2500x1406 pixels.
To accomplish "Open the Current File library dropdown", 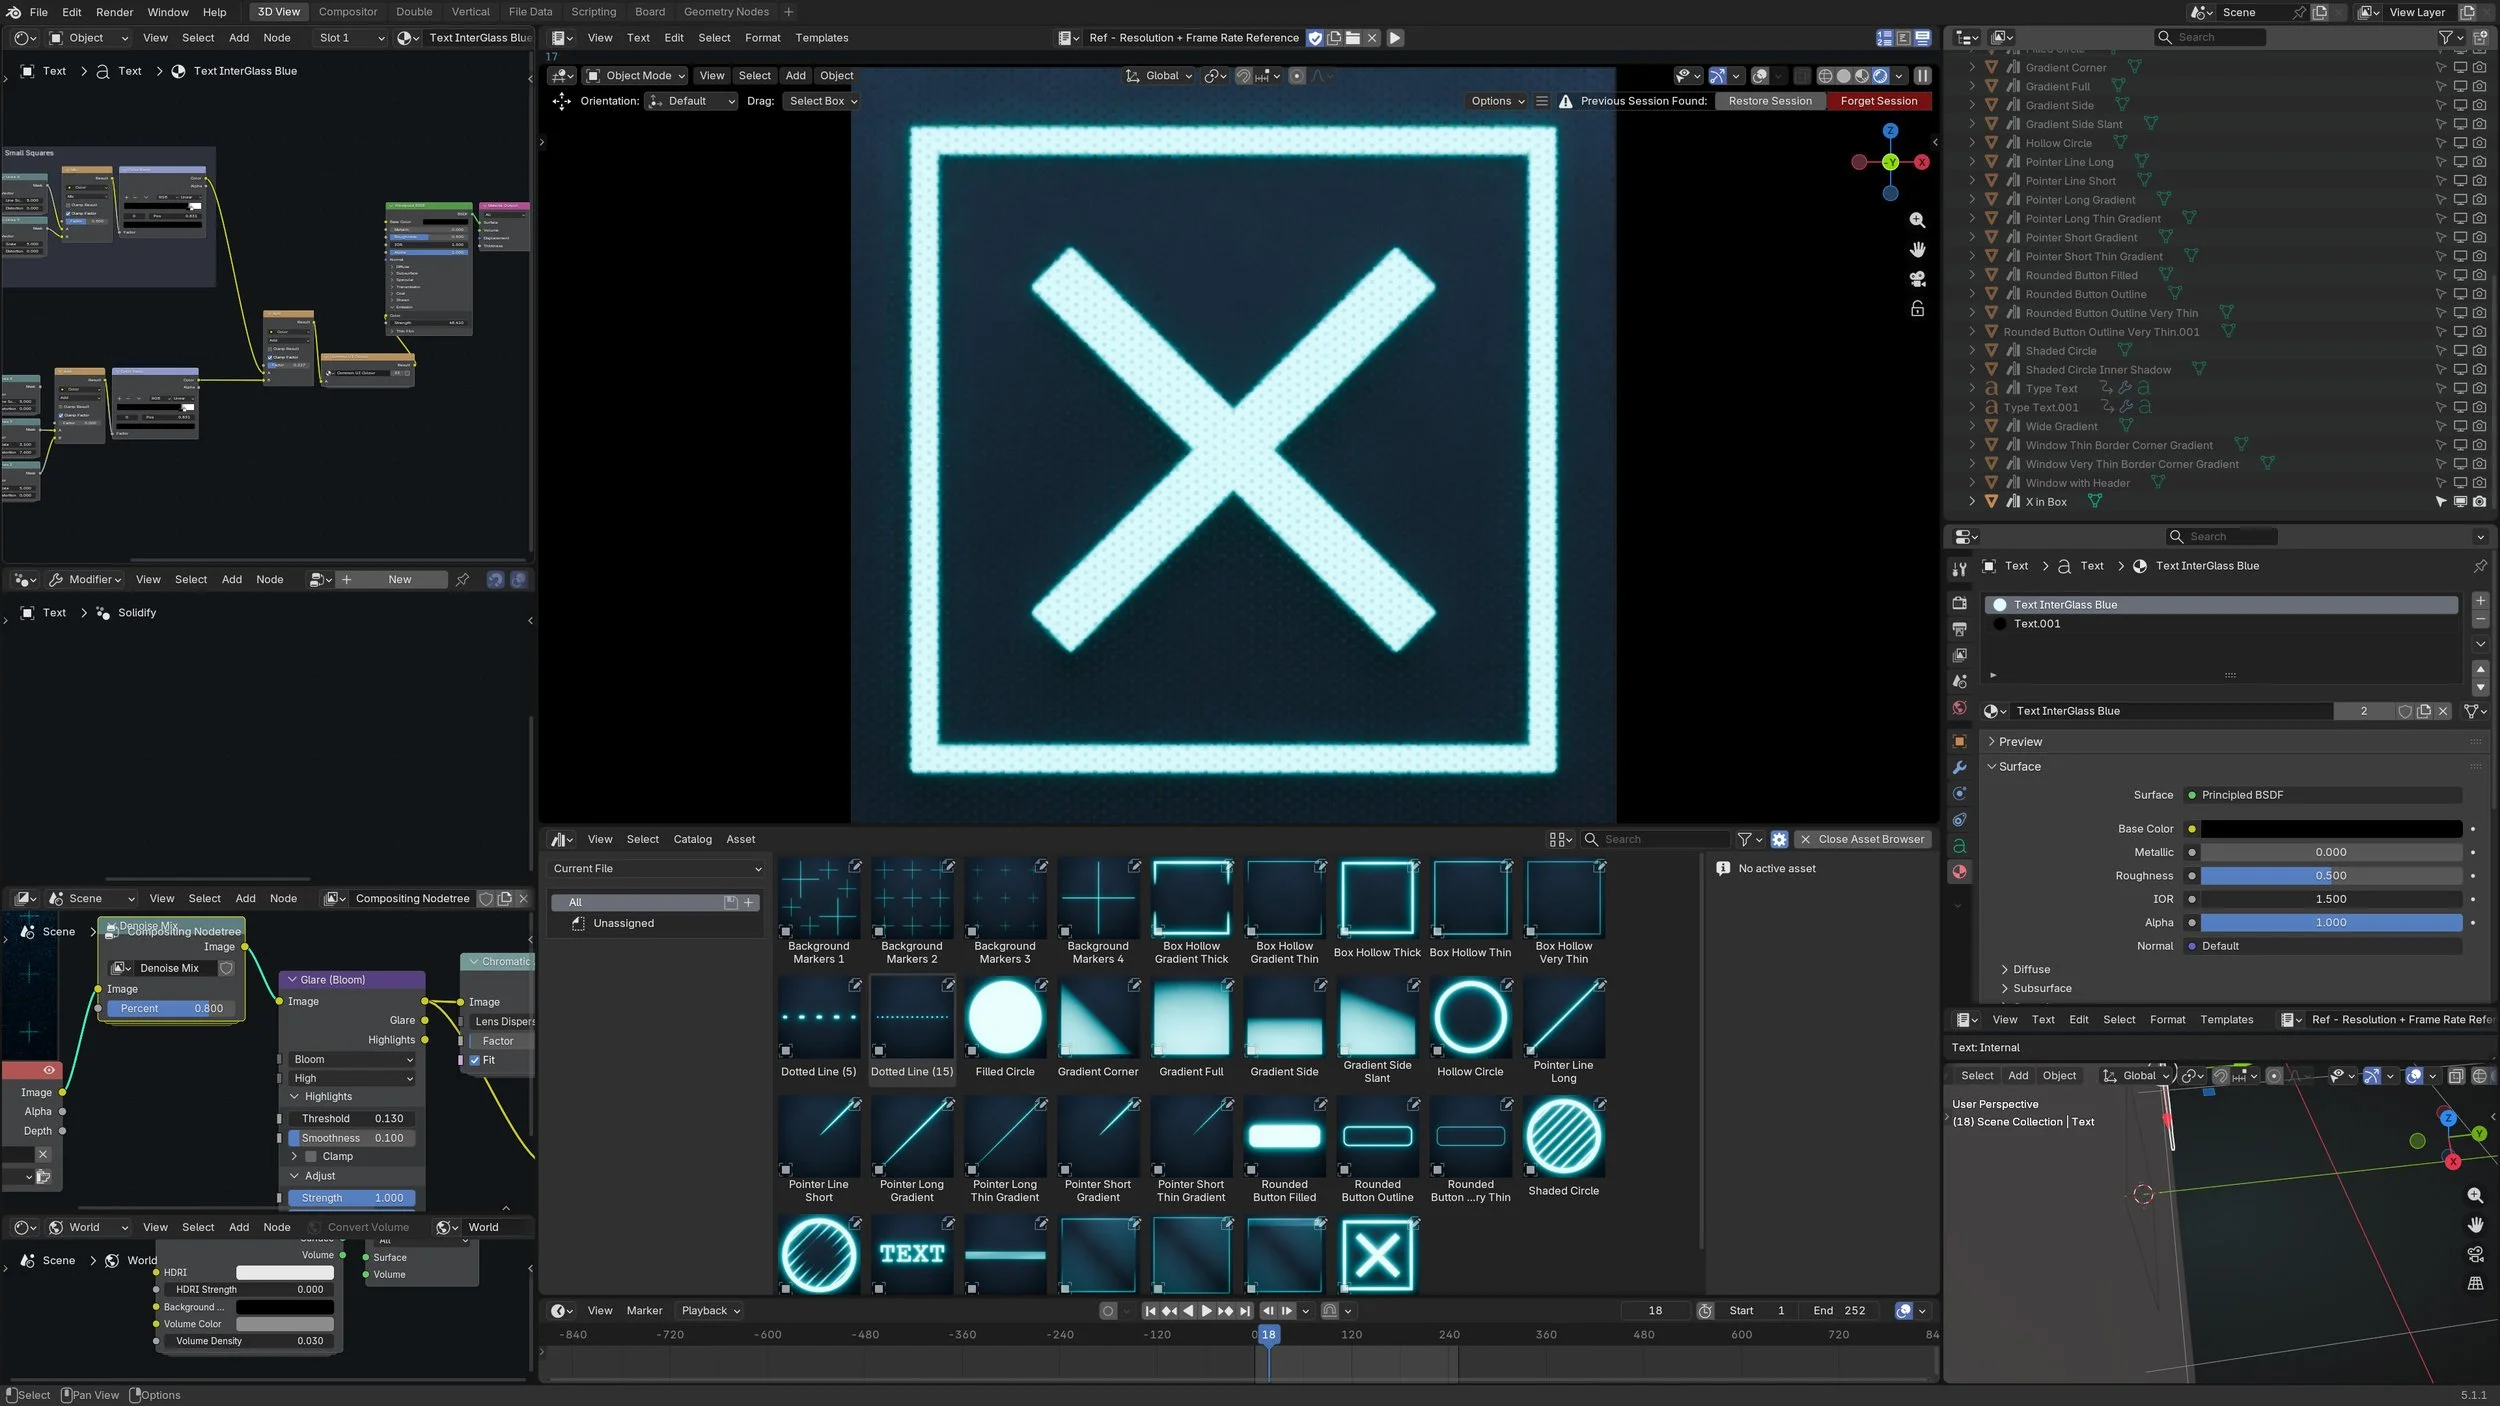I will point(657,869).
